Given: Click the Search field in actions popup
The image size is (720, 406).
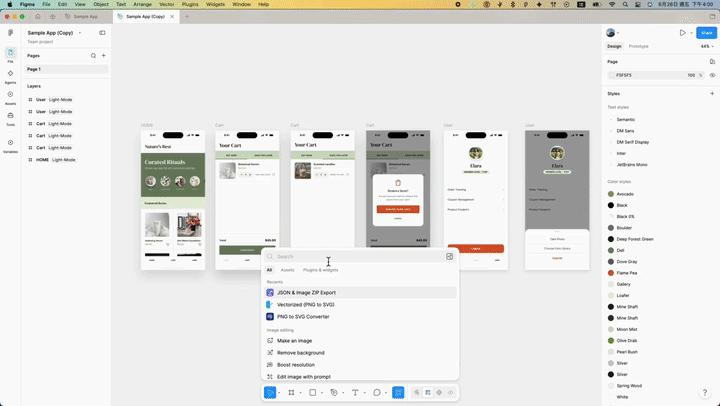Looking at the screenshot, I should (354, 256).
